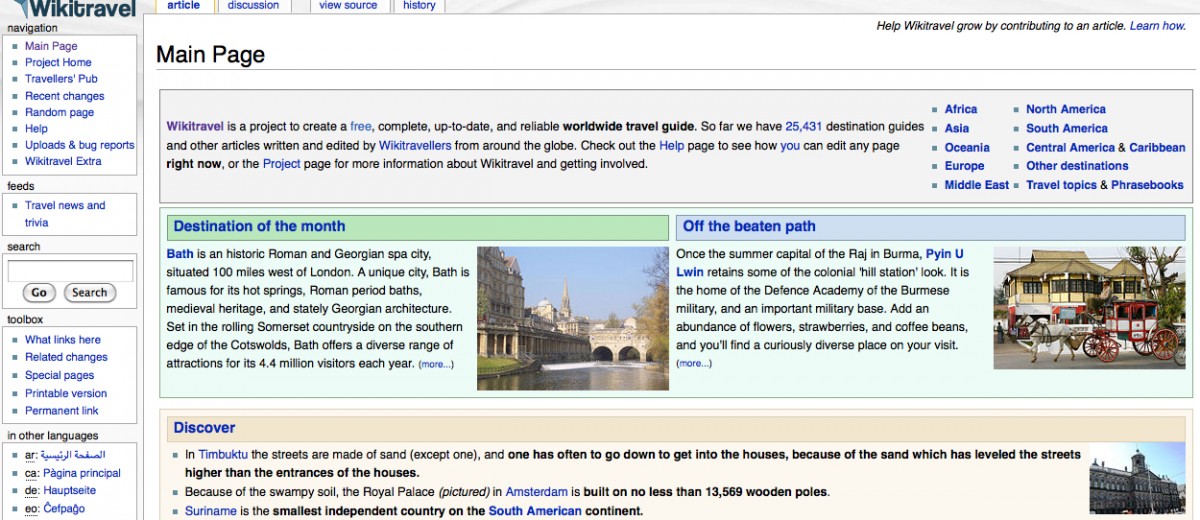The width and height of the screenshot is (1200, 520).
Task: Open the Travellers' Pub link
Action: click(61, 79)
